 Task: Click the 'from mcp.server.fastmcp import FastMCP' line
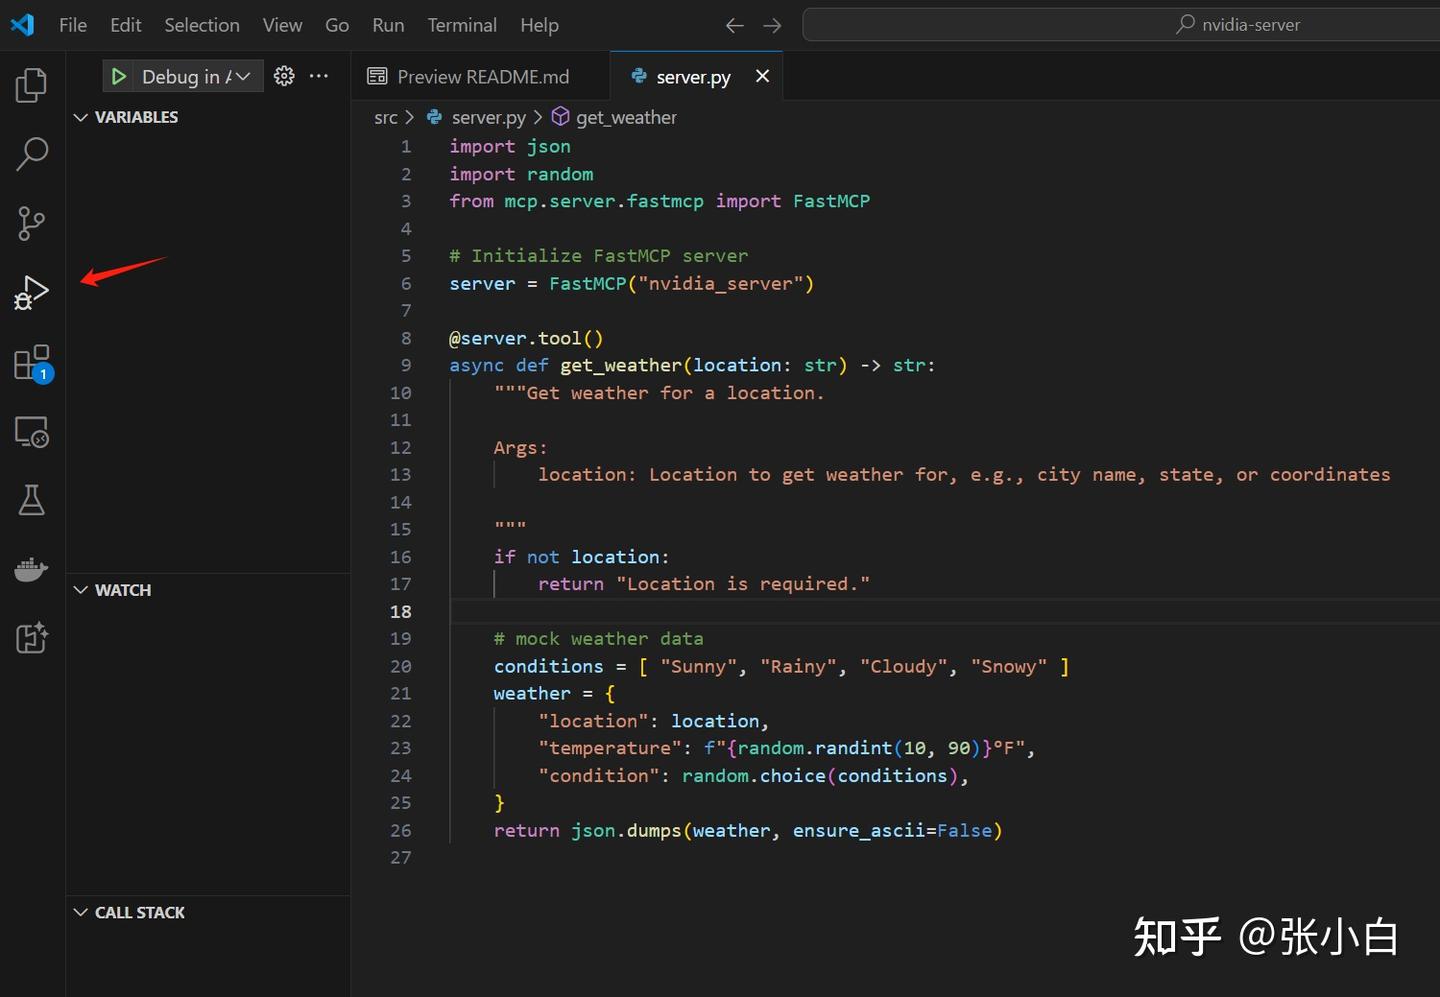pos(660,201)
